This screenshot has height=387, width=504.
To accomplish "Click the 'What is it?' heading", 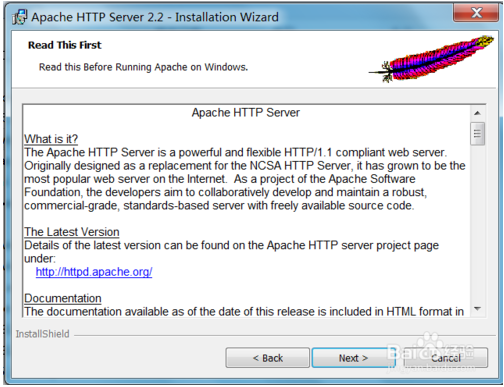I will [51, 139].
